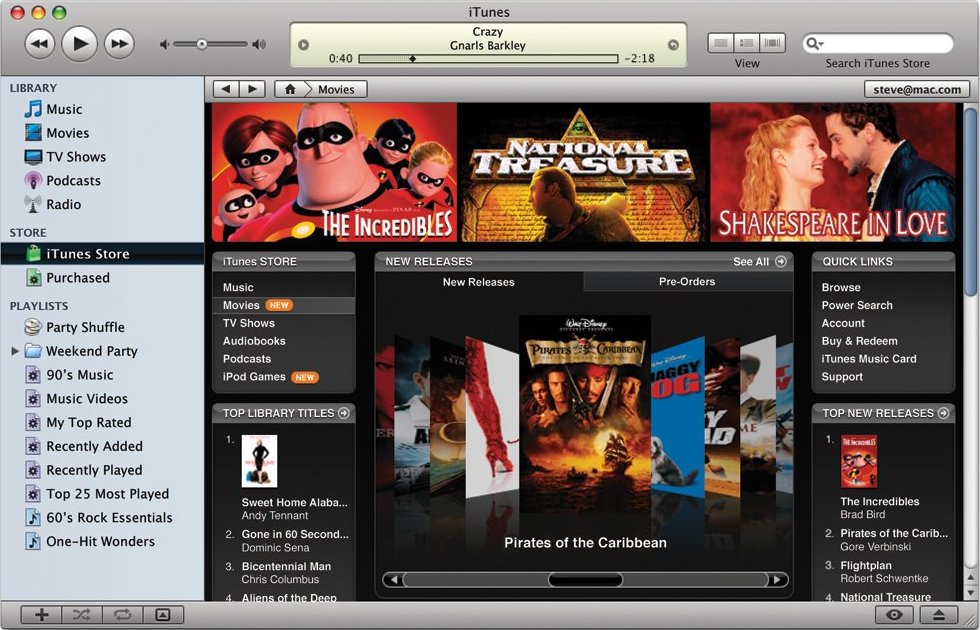Viewport: 980px width, 630px height.
Task: Go back in the store browser
Action: (x=226, y=89)
